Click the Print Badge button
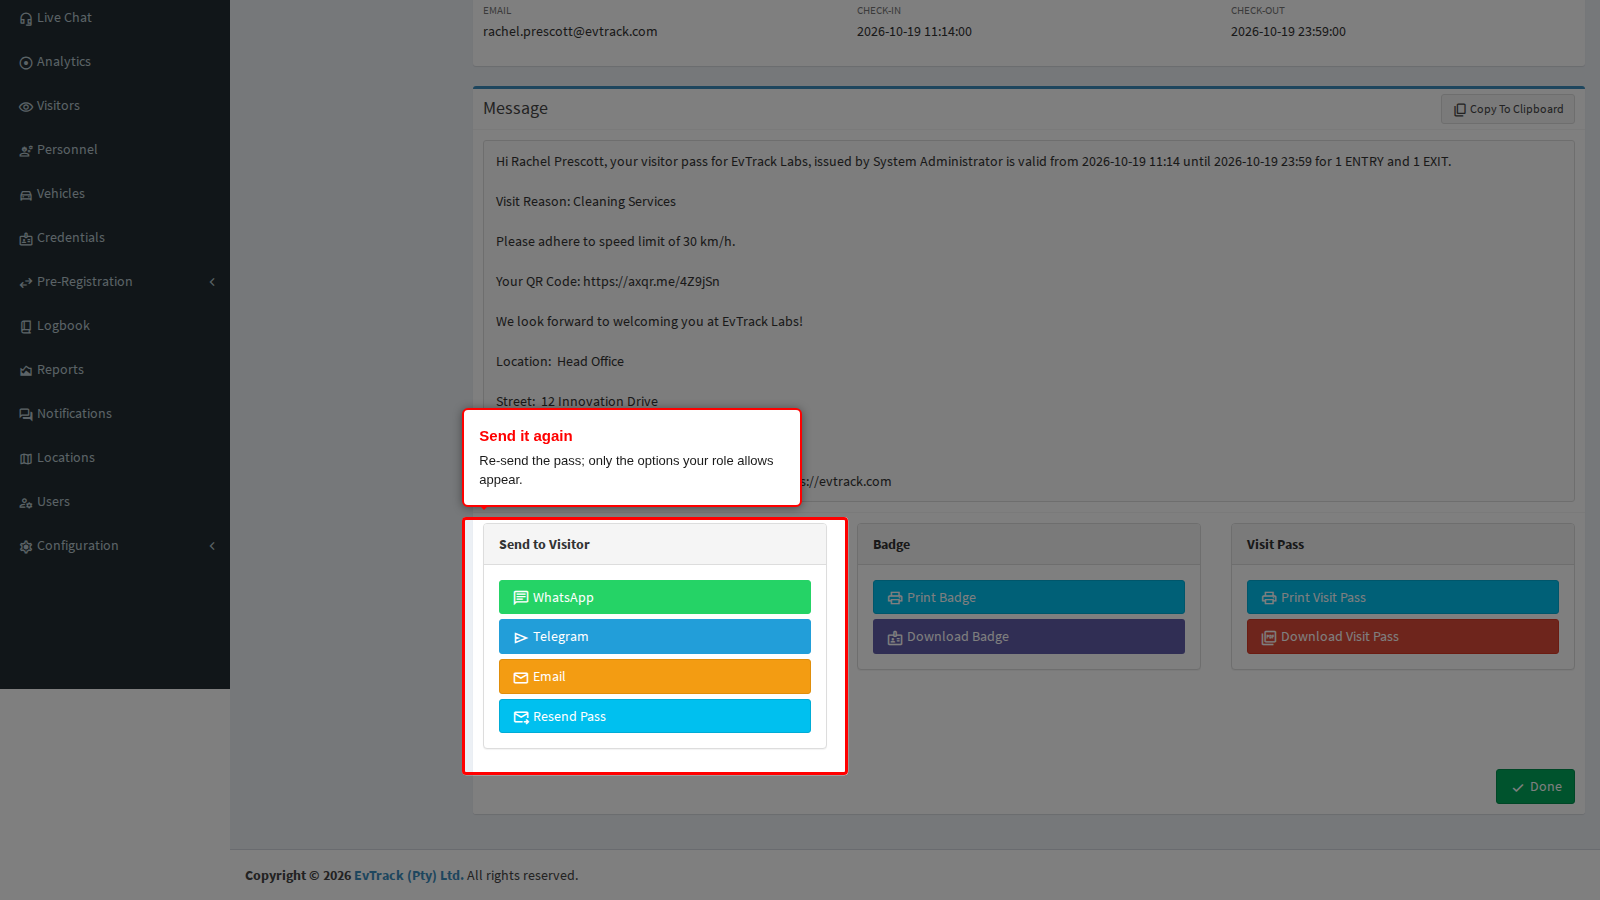The height and width of the screenshot is (900, 1600). (1029, 597)
